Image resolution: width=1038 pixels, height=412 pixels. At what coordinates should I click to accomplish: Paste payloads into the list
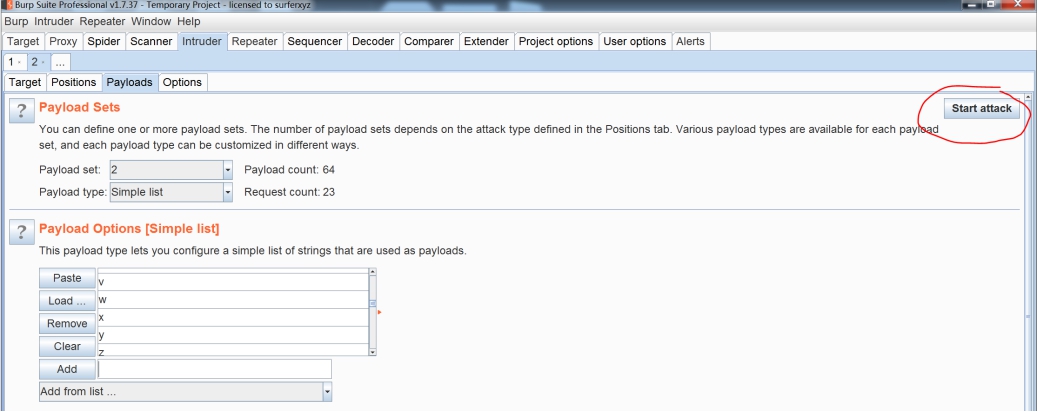68,278
